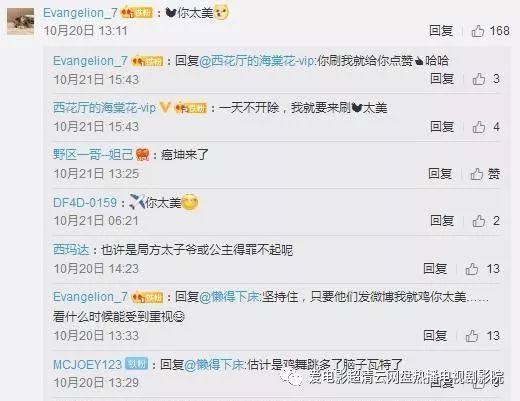Like the 10月20日 13:33 reply by Evangelion_7

472,336
